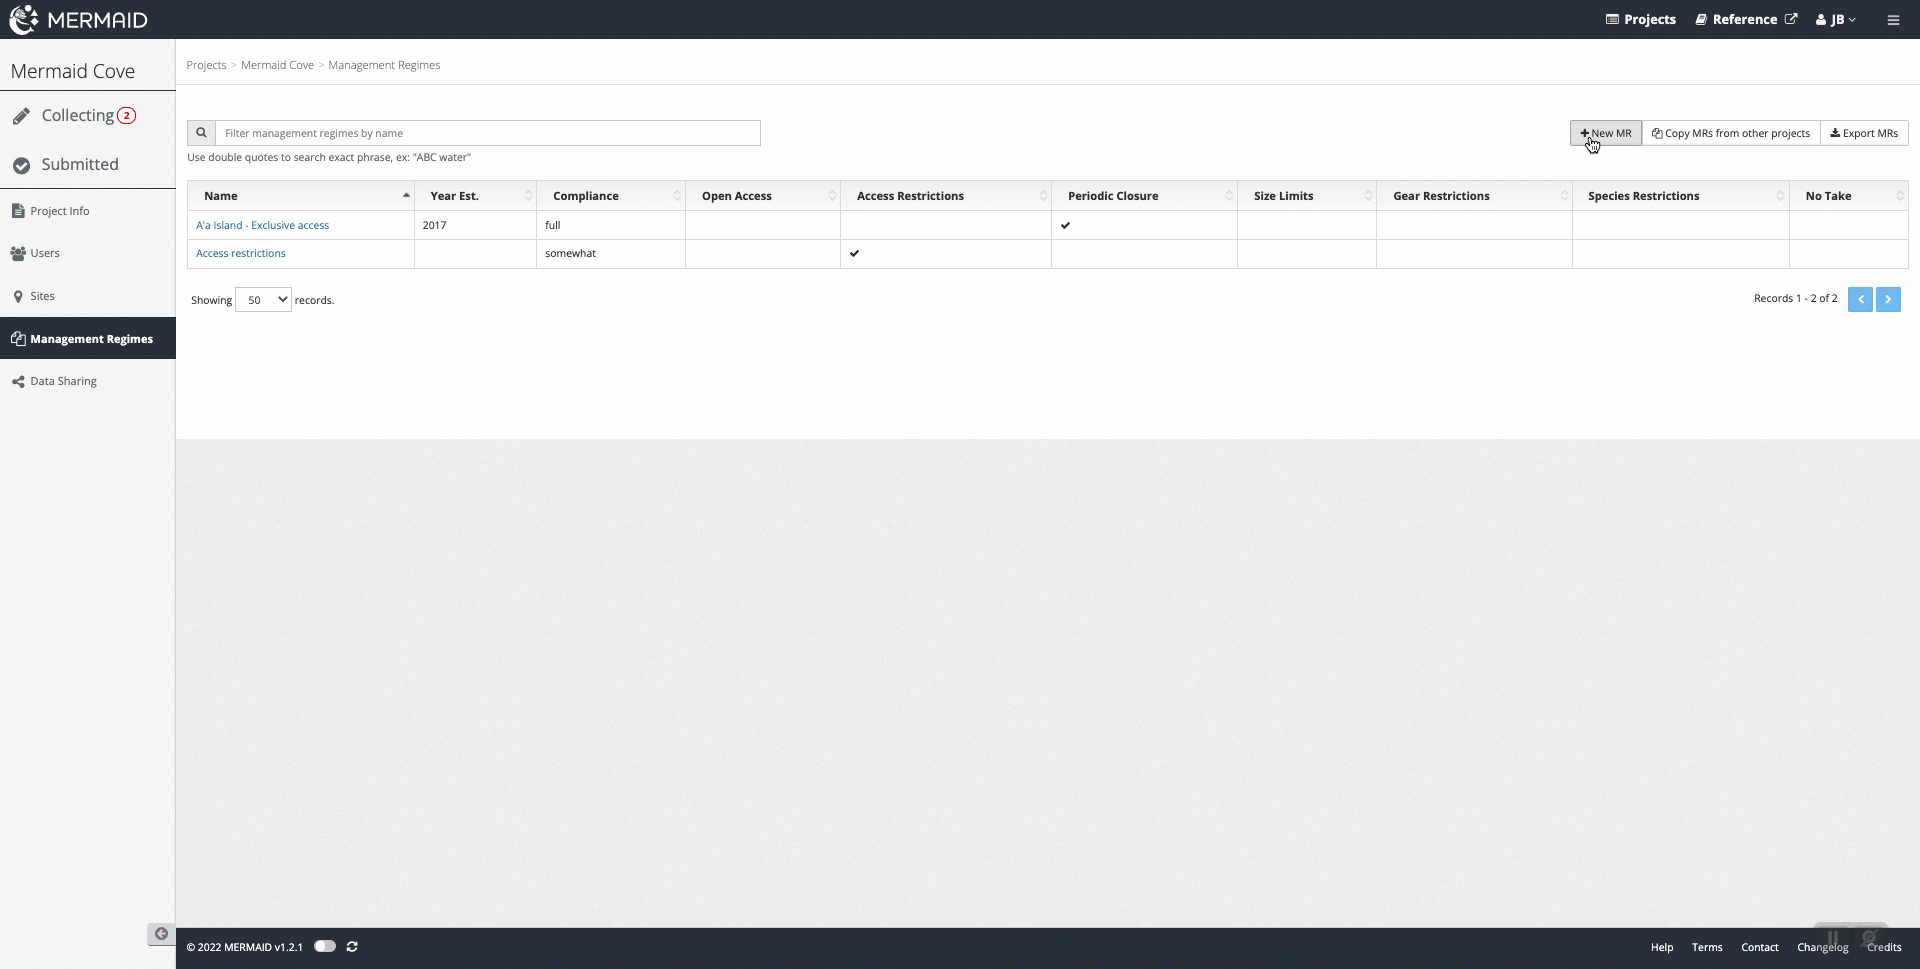Go to next page of records
The height and width of the screenshot is (969, 1920).
coord(1888,299)
